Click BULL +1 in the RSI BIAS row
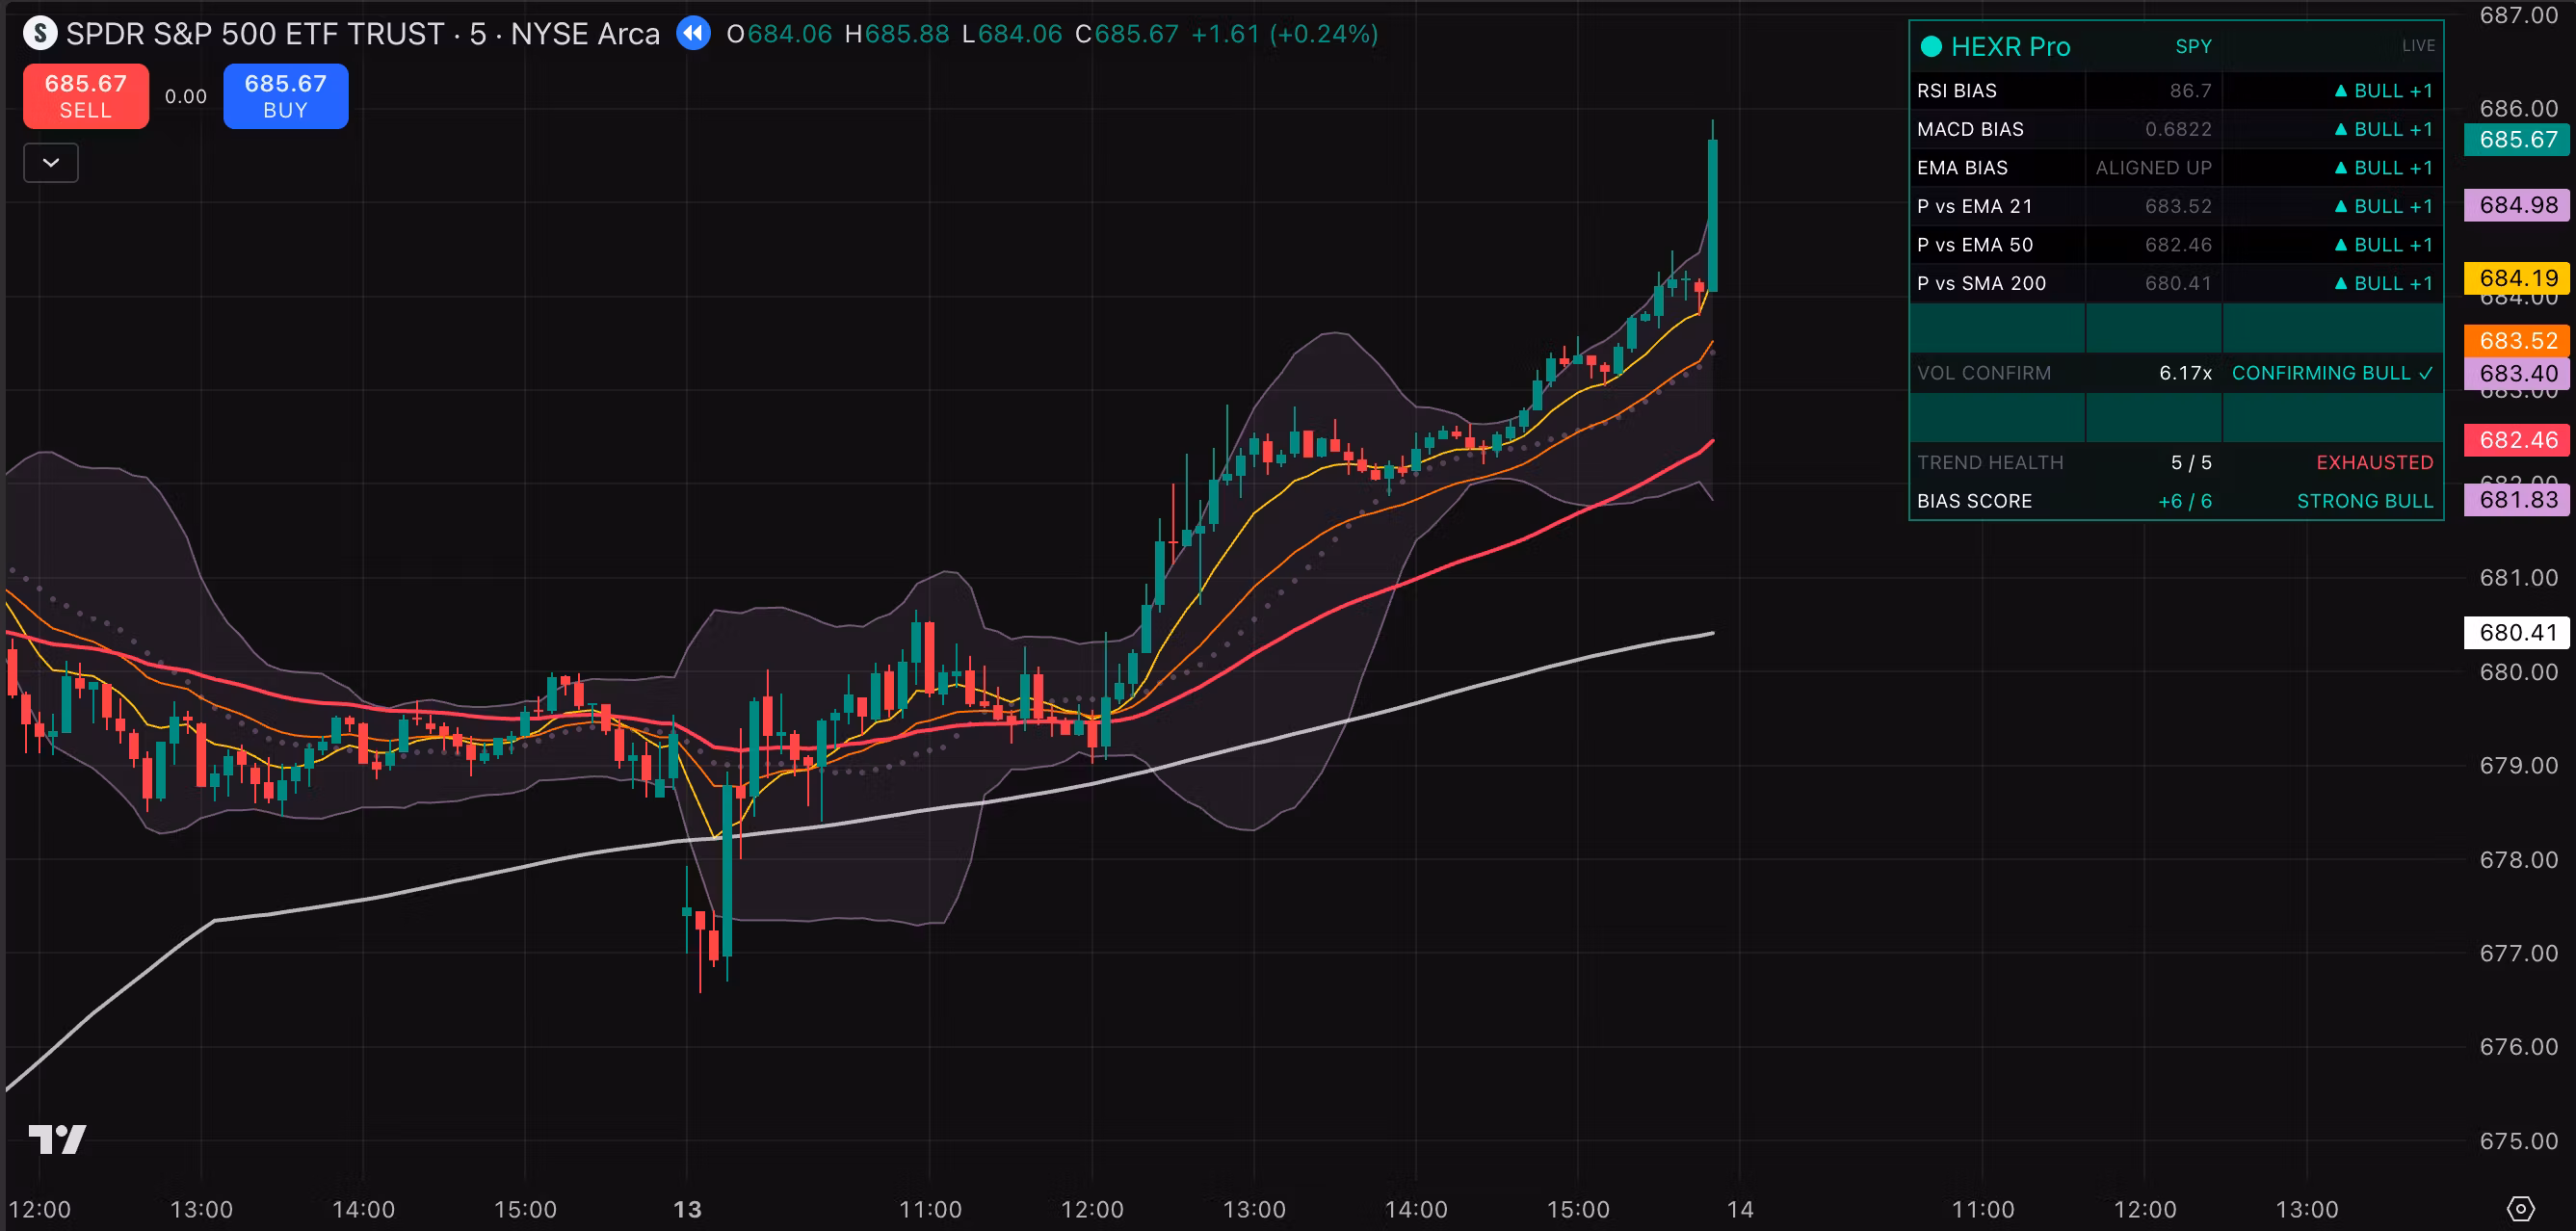 [2383, 91]
